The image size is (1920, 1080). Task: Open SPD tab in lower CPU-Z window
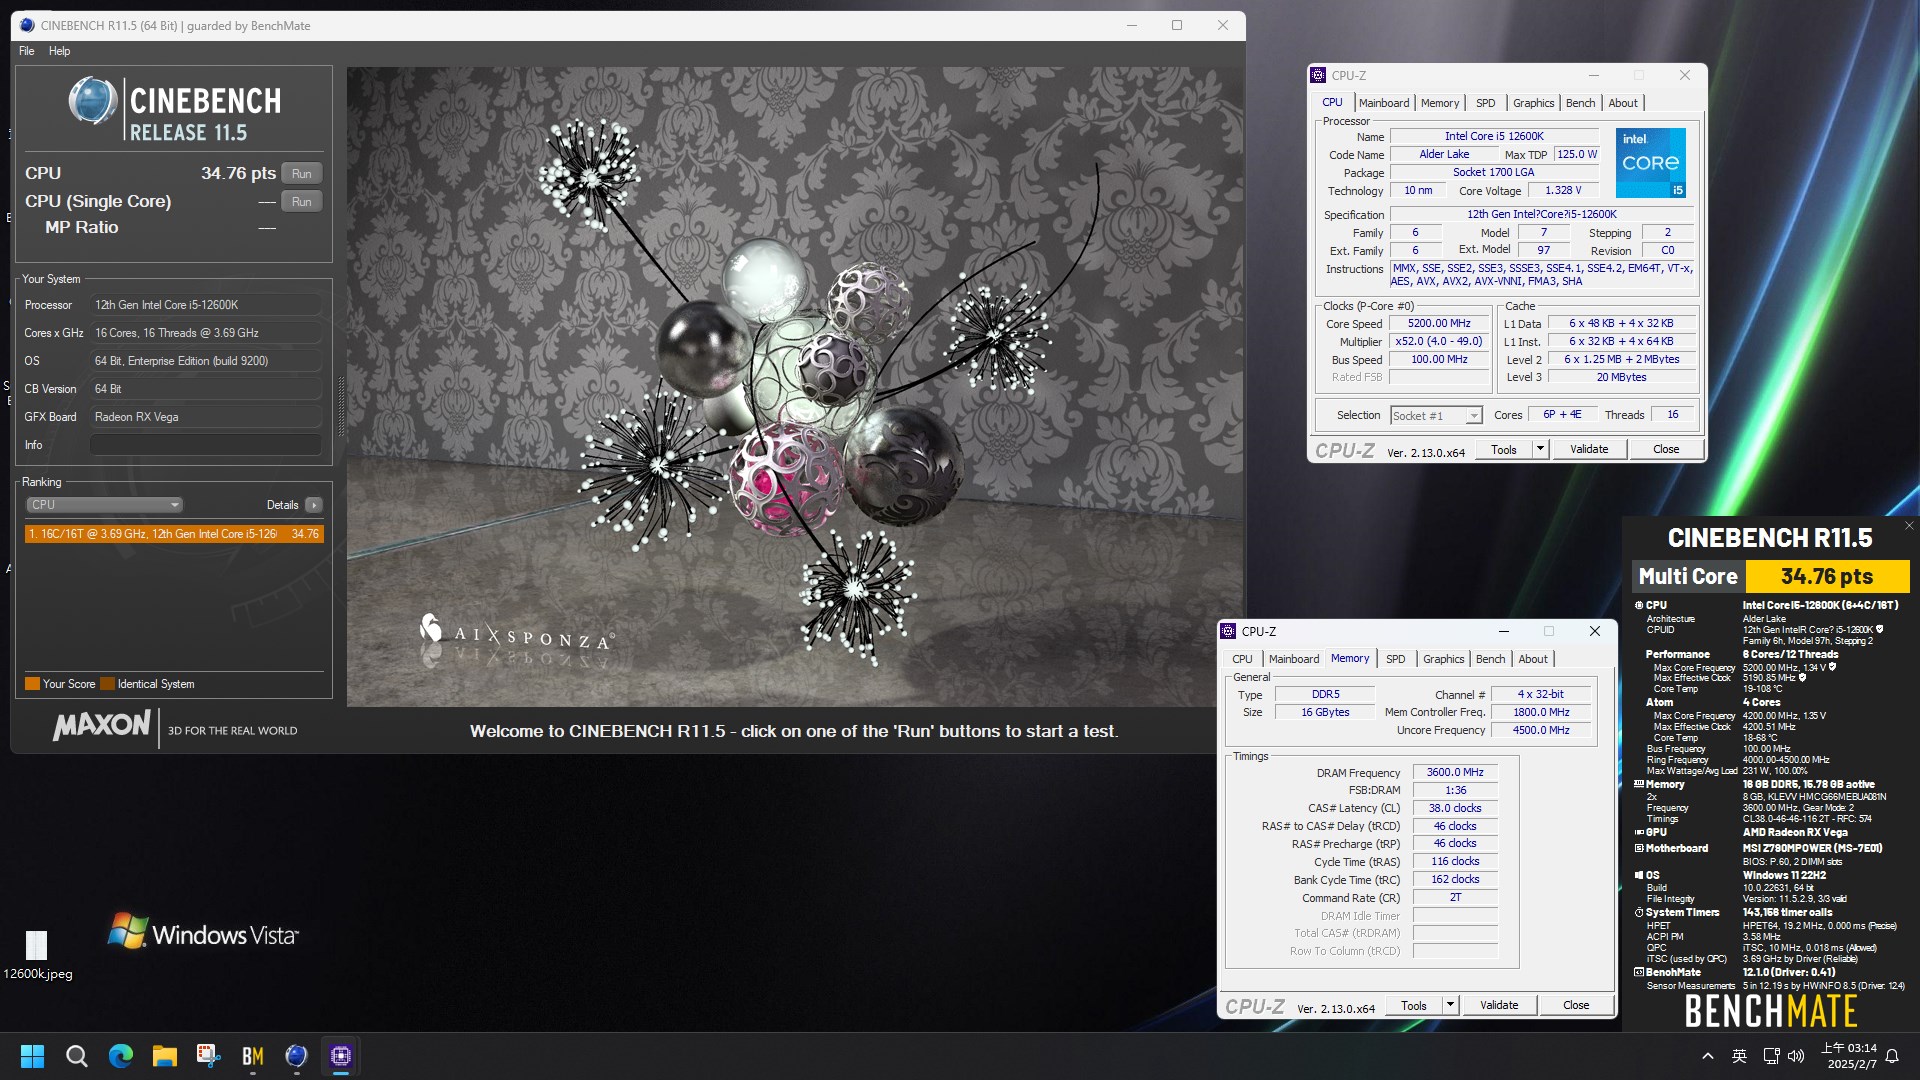(1395, 659)
